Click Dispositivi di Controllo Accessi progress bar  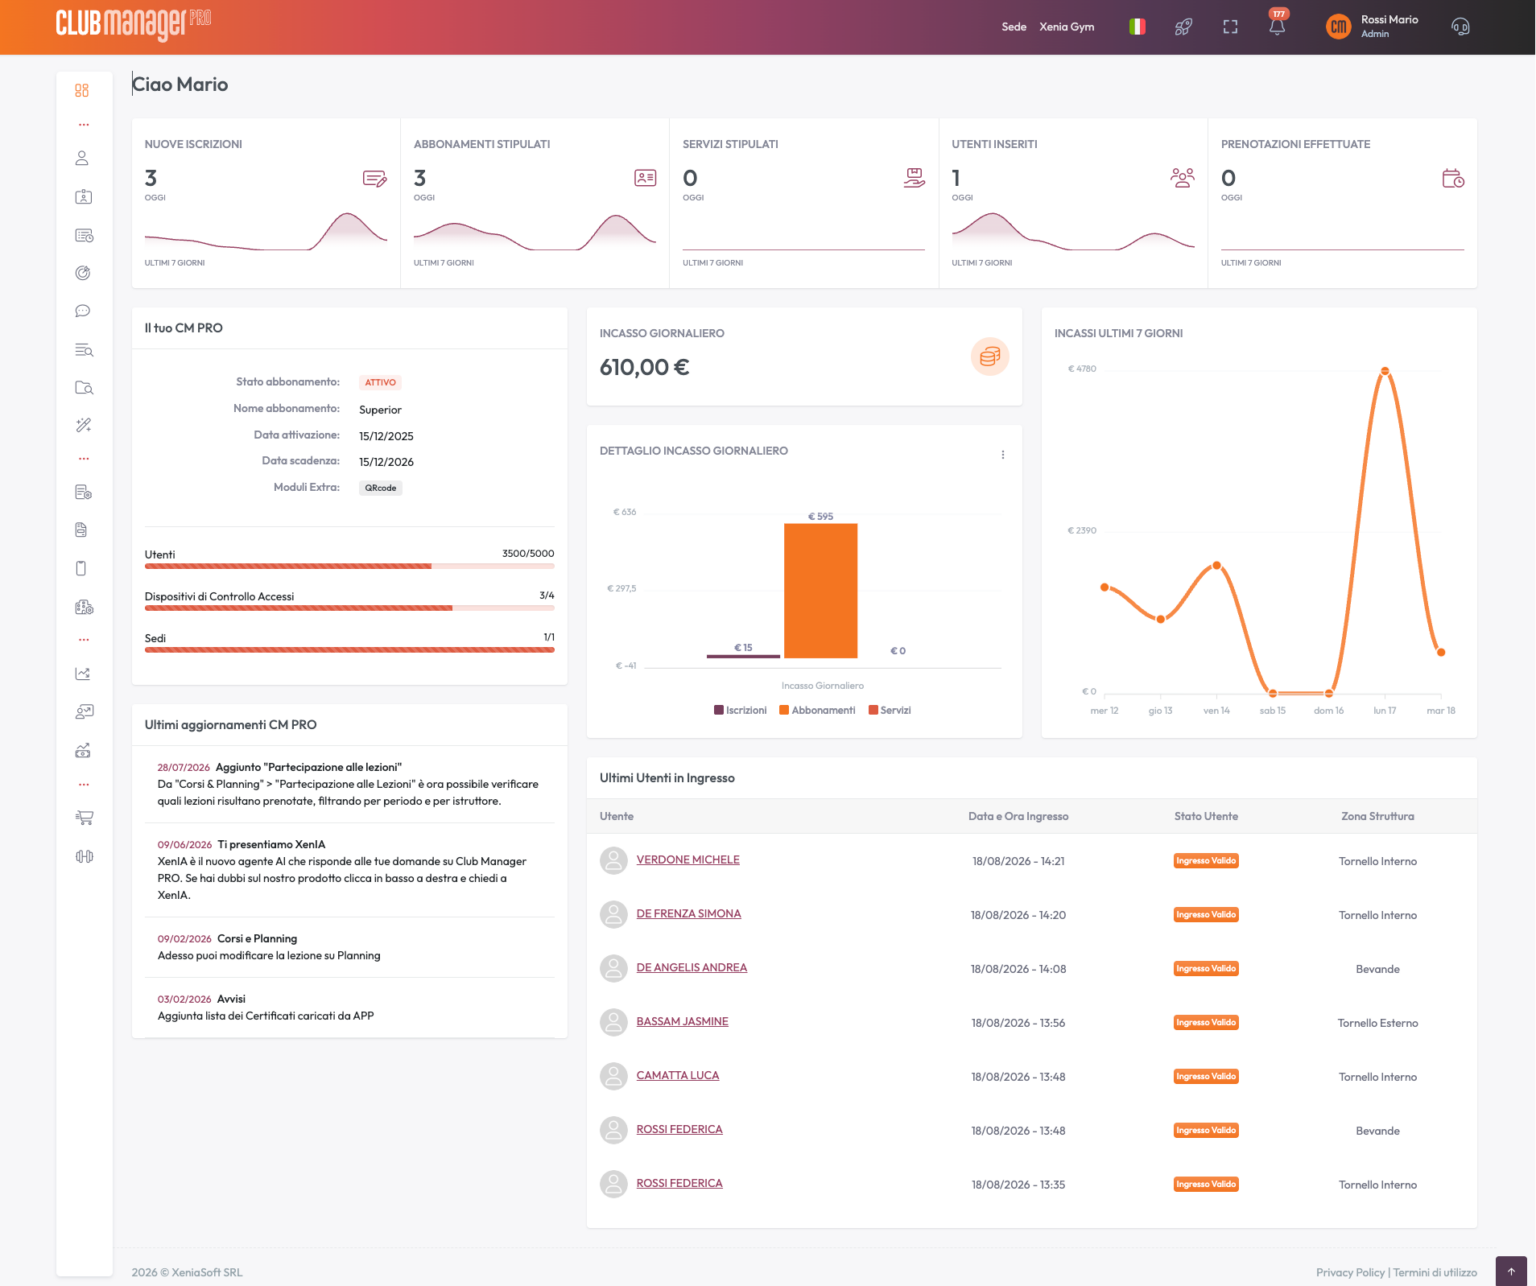[x=349, y=608]
